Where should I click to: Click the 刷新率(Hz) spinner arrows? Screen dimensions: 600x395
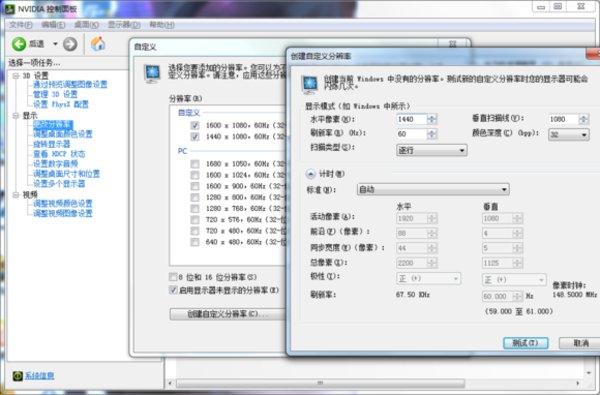(x=432, y=134)
